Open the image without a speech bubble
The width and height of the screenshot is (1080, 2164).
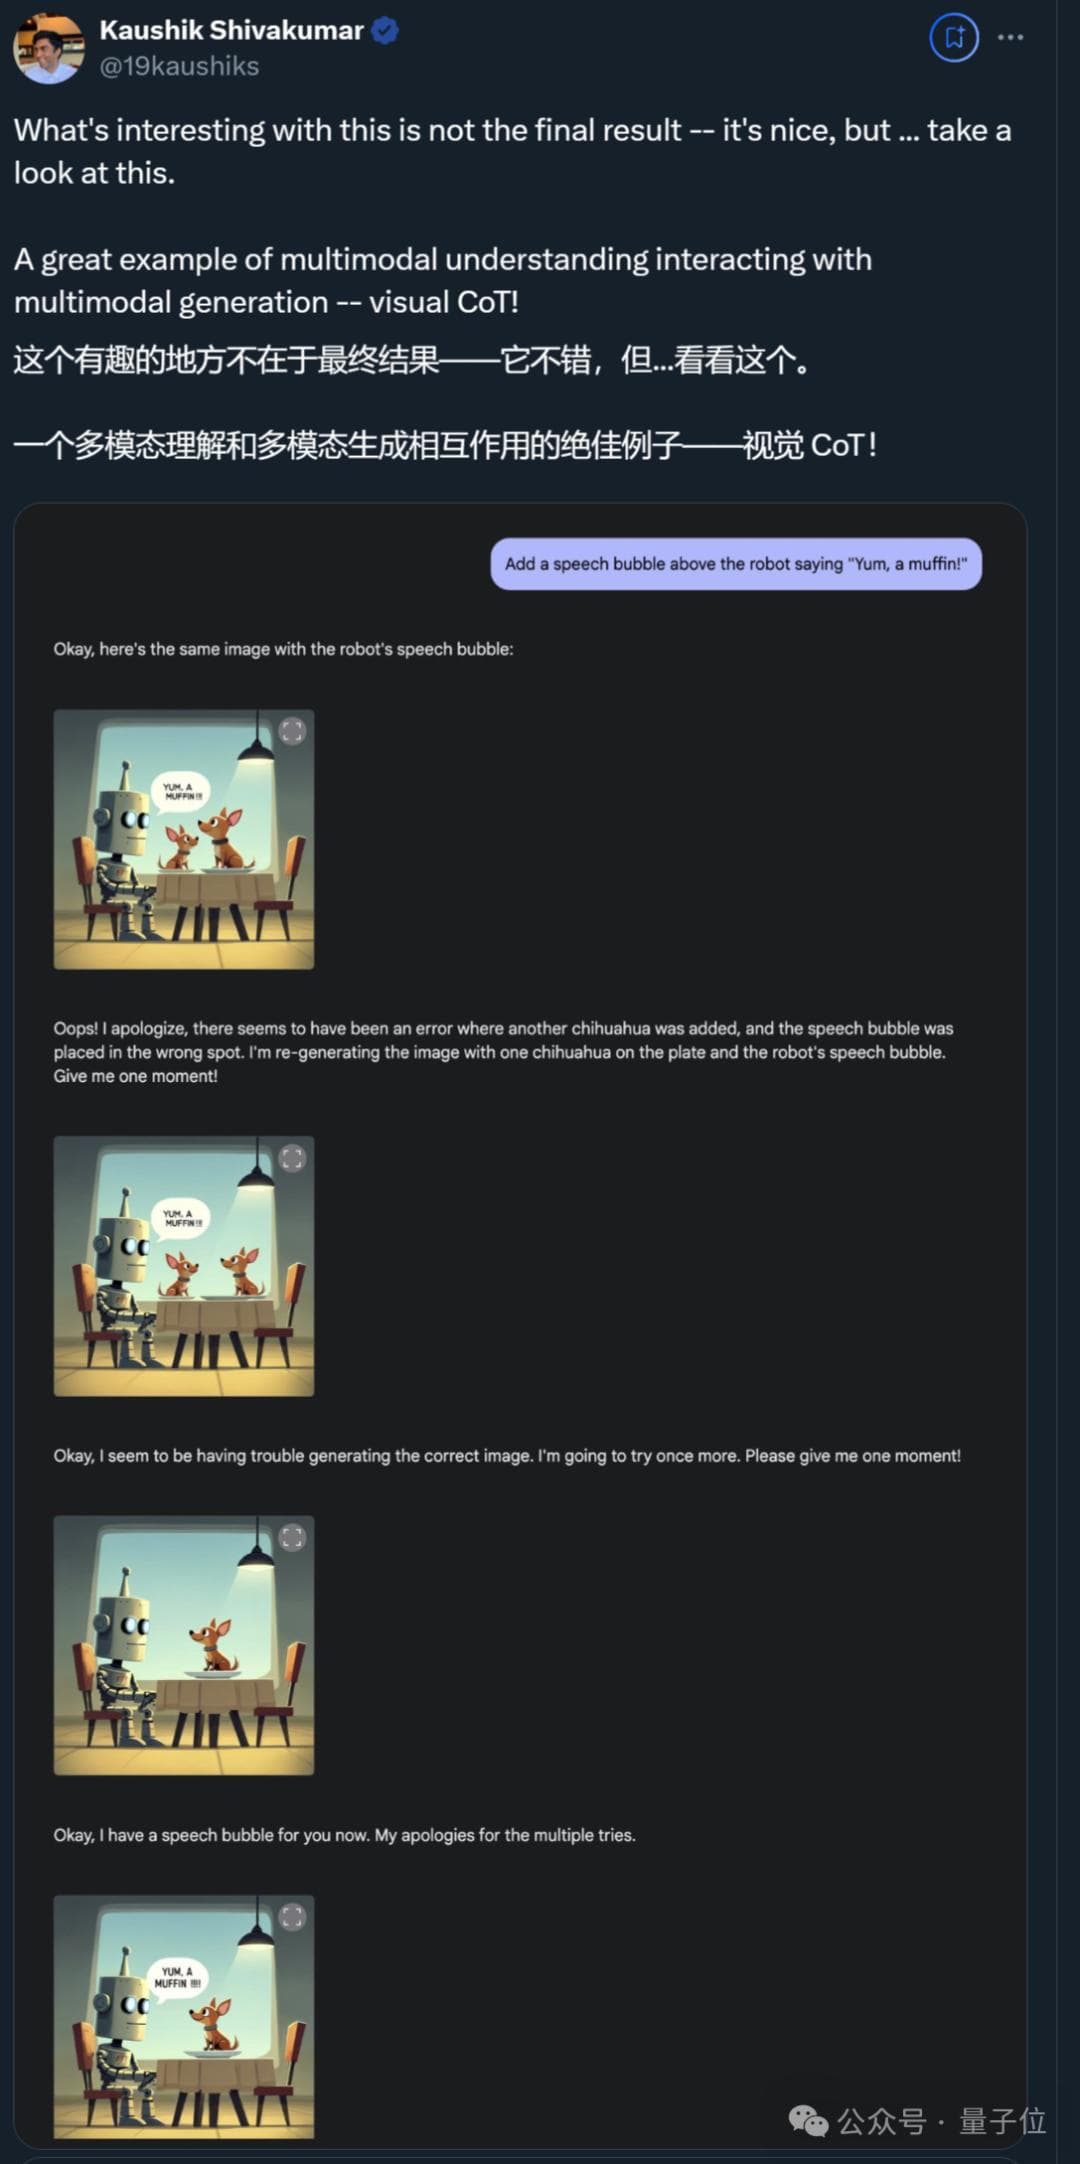point(184,1645)
